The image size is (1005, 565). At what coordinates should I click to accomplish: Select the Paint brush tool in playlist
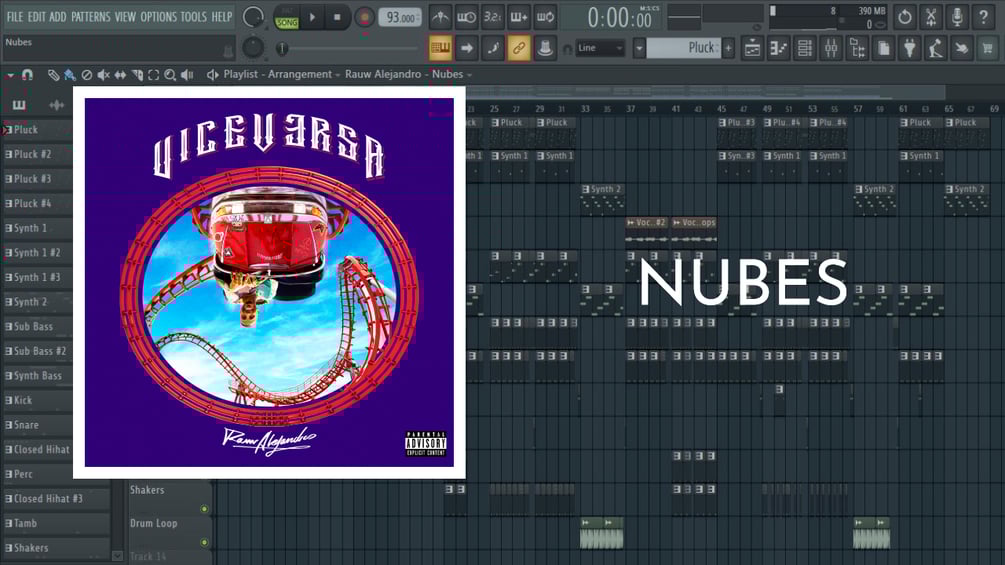pyautogui.click(x=69, y=75)
